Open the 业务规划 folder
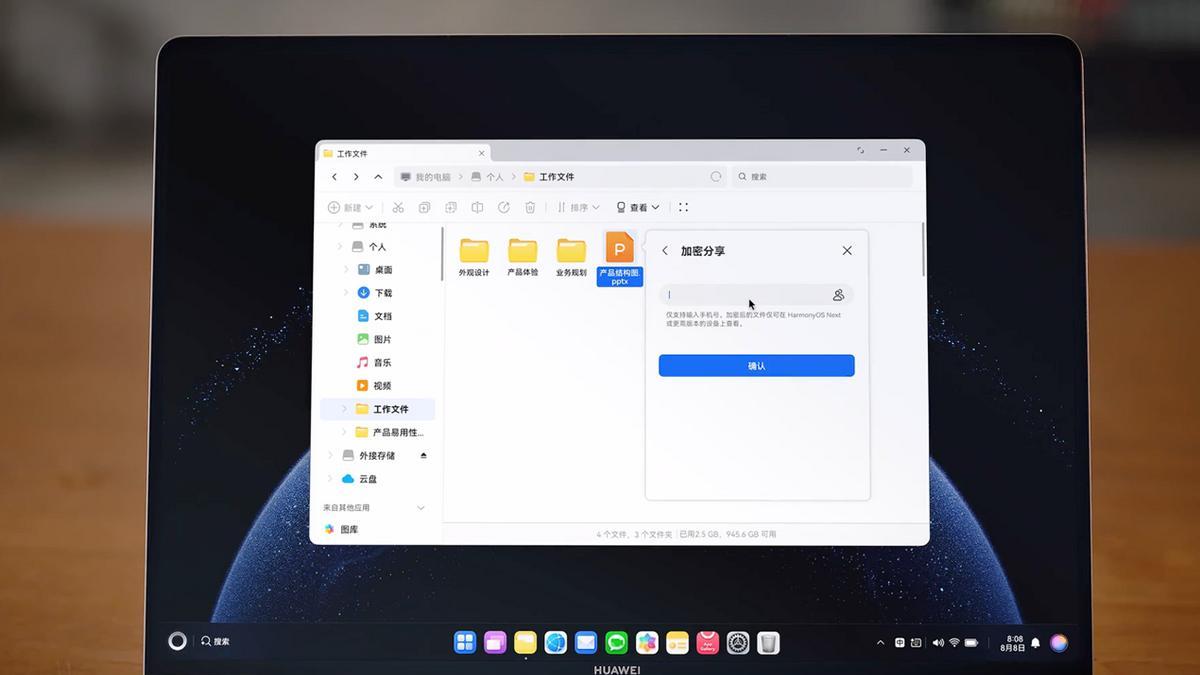This screenshot has width=1200, height=675. pos(571,257)
